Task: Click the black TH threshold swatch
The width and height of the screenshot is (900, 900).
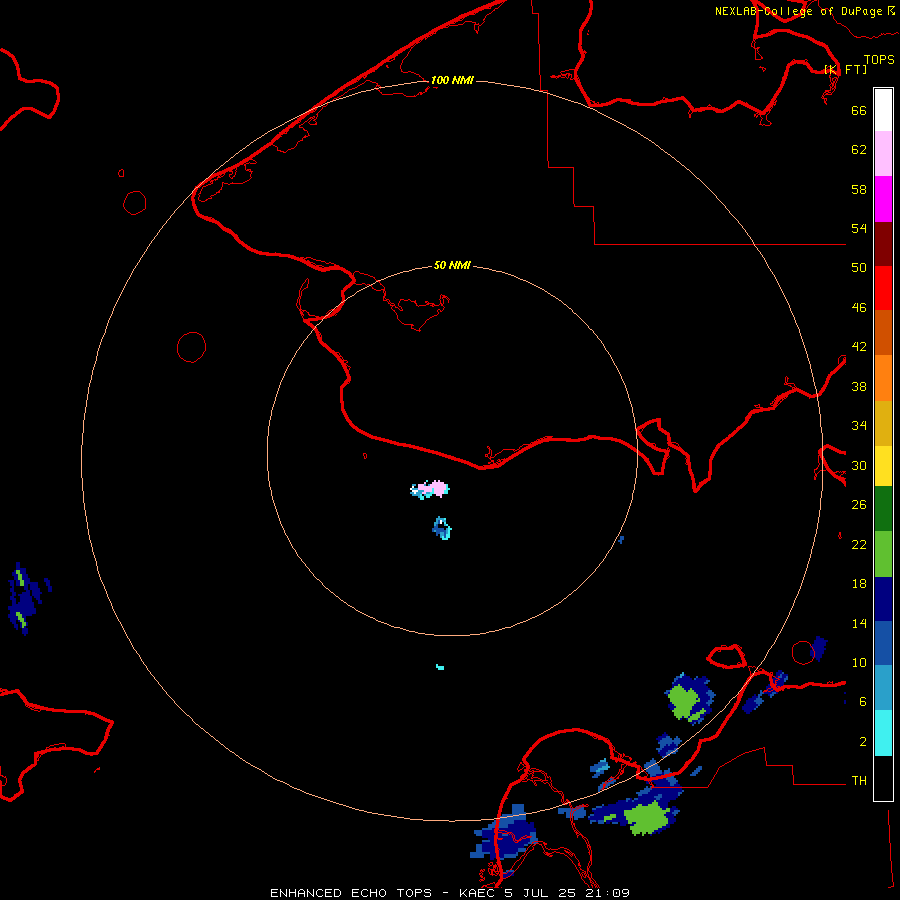Action: point(883,778)
